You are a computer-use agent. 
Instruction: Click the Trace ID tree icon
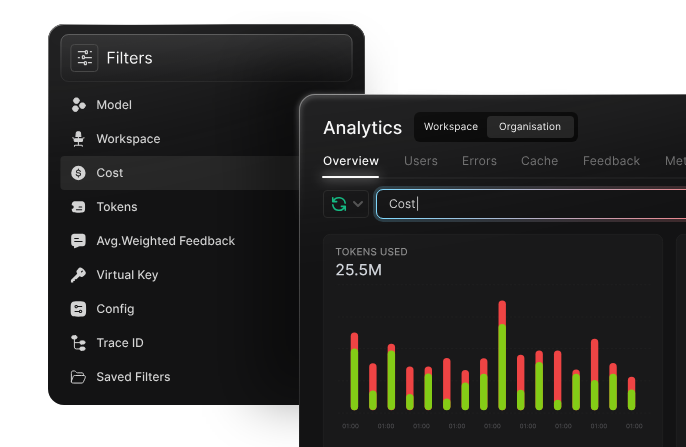(x=78, y=343)
